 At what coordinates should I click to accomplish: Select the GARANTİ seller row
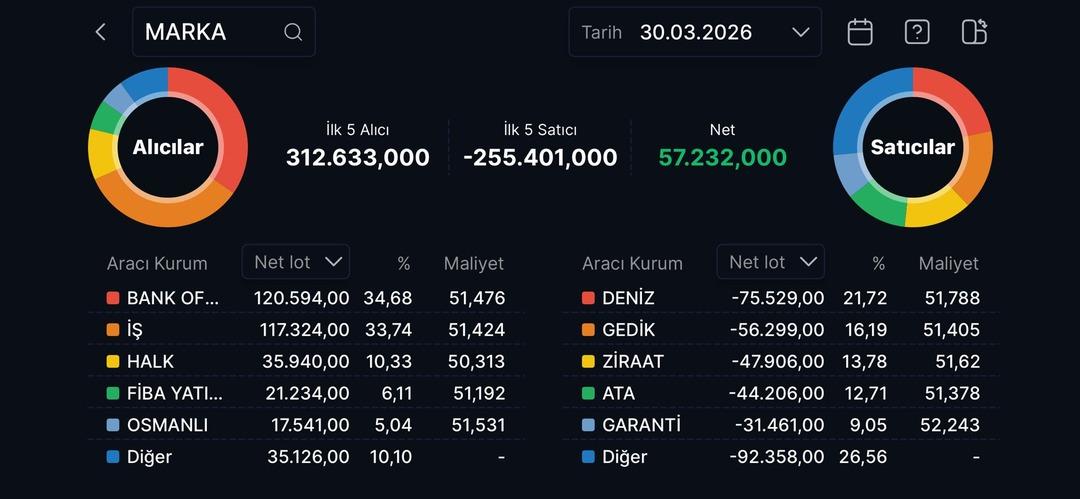point(780,425)
